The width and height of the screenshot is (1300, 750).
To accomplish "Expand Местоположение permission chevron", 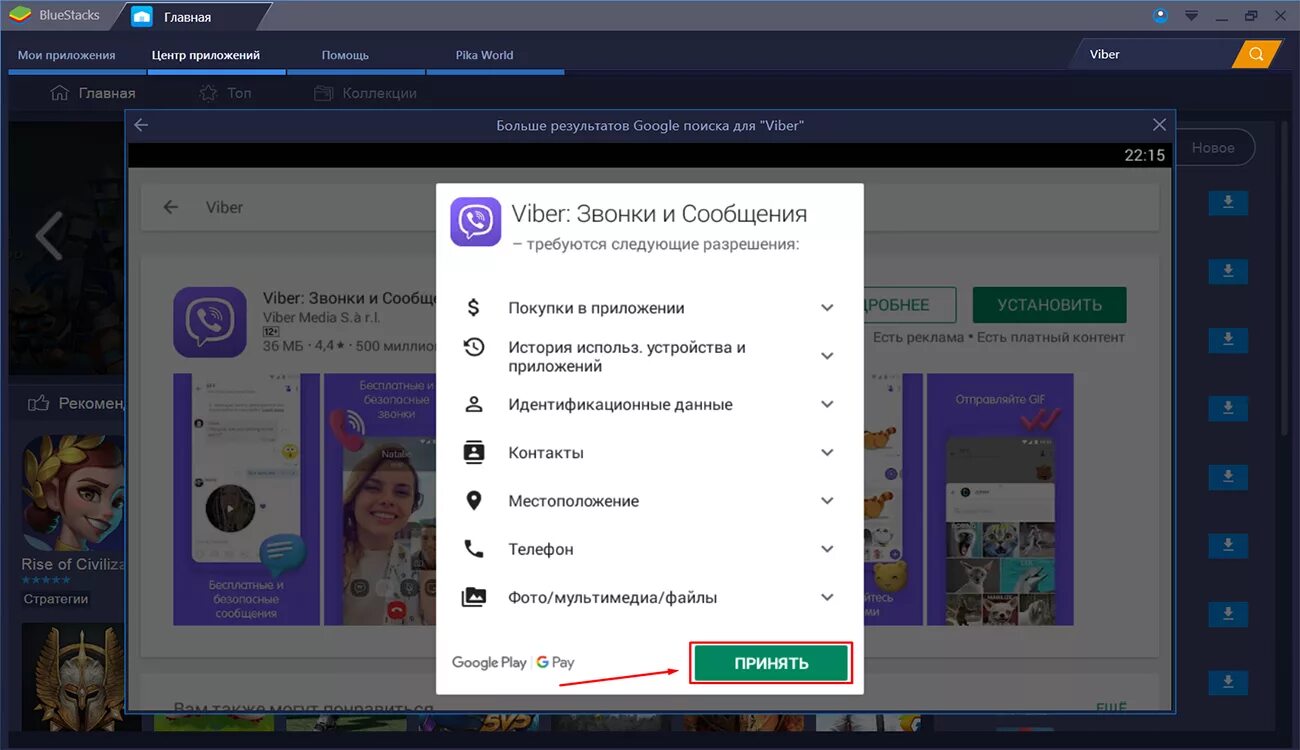I will (827, 500).
